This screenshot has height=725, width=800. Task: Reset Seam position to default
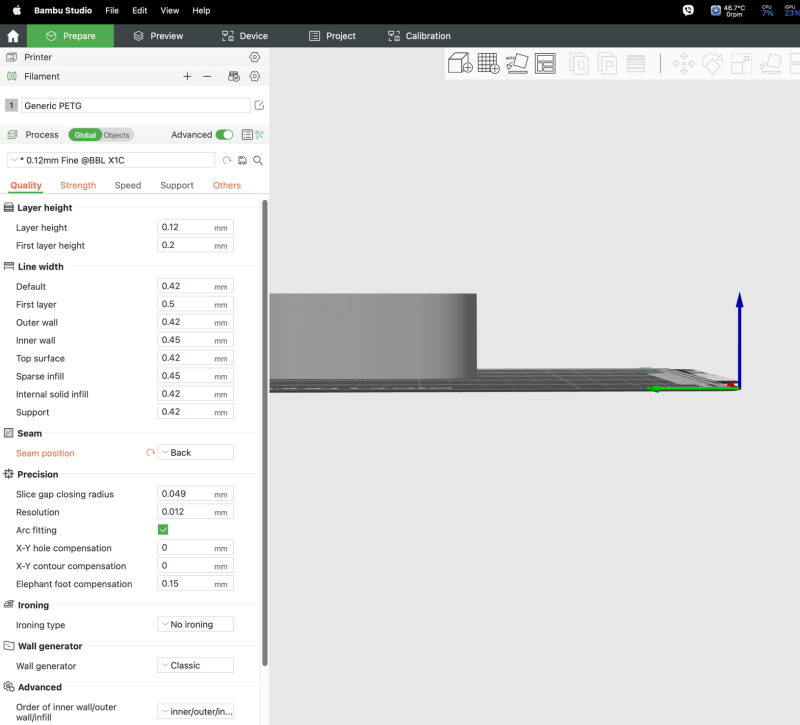(150, 453)
